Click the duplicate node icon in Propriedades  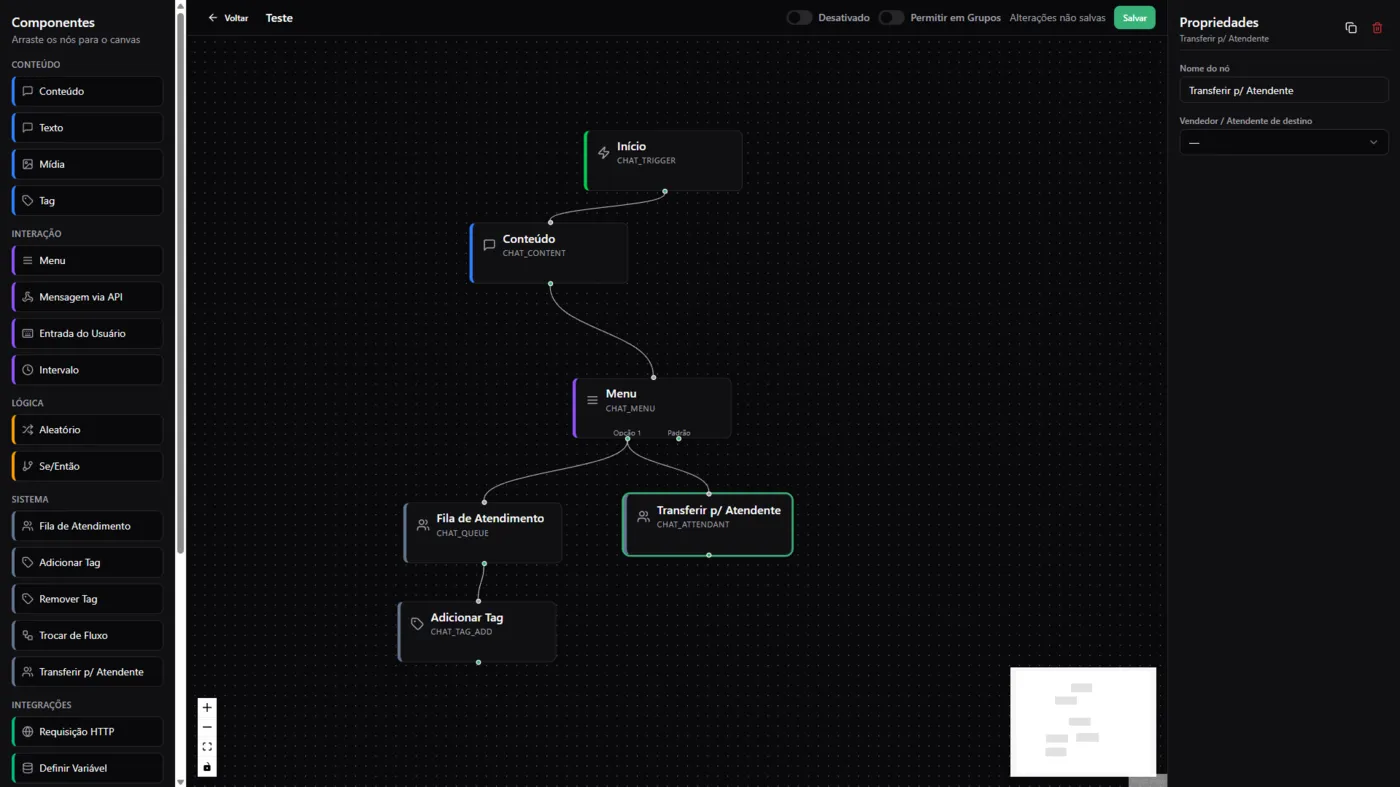pos(1351,28)
